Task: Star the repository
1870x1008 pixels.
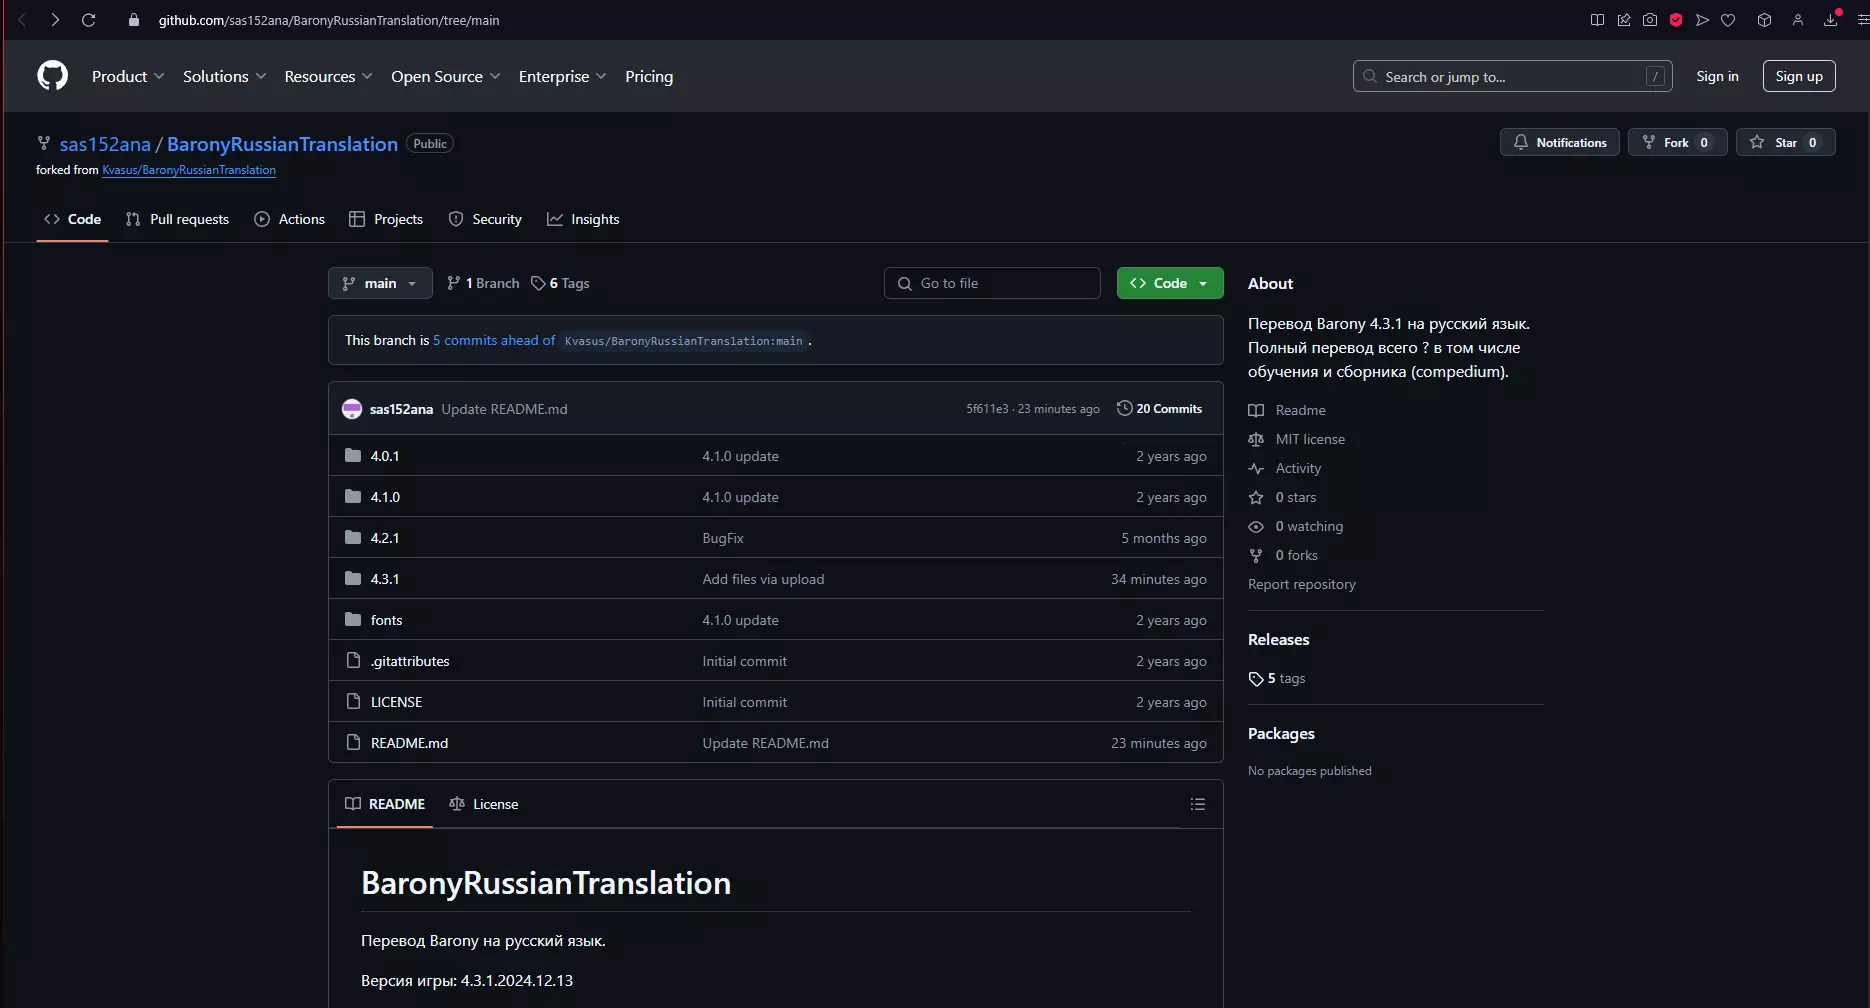Action: tap(1785, 143)
